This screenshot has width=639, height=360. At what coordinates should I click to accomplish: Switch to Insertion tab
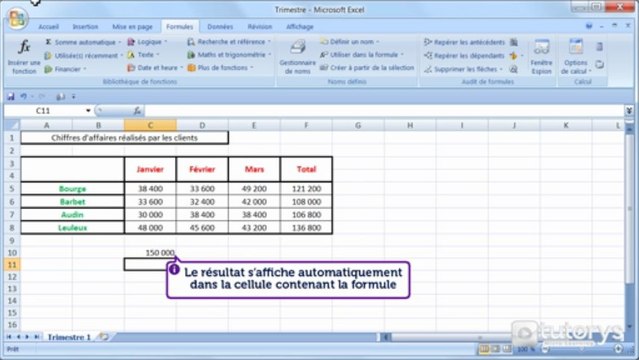(85, 27)
